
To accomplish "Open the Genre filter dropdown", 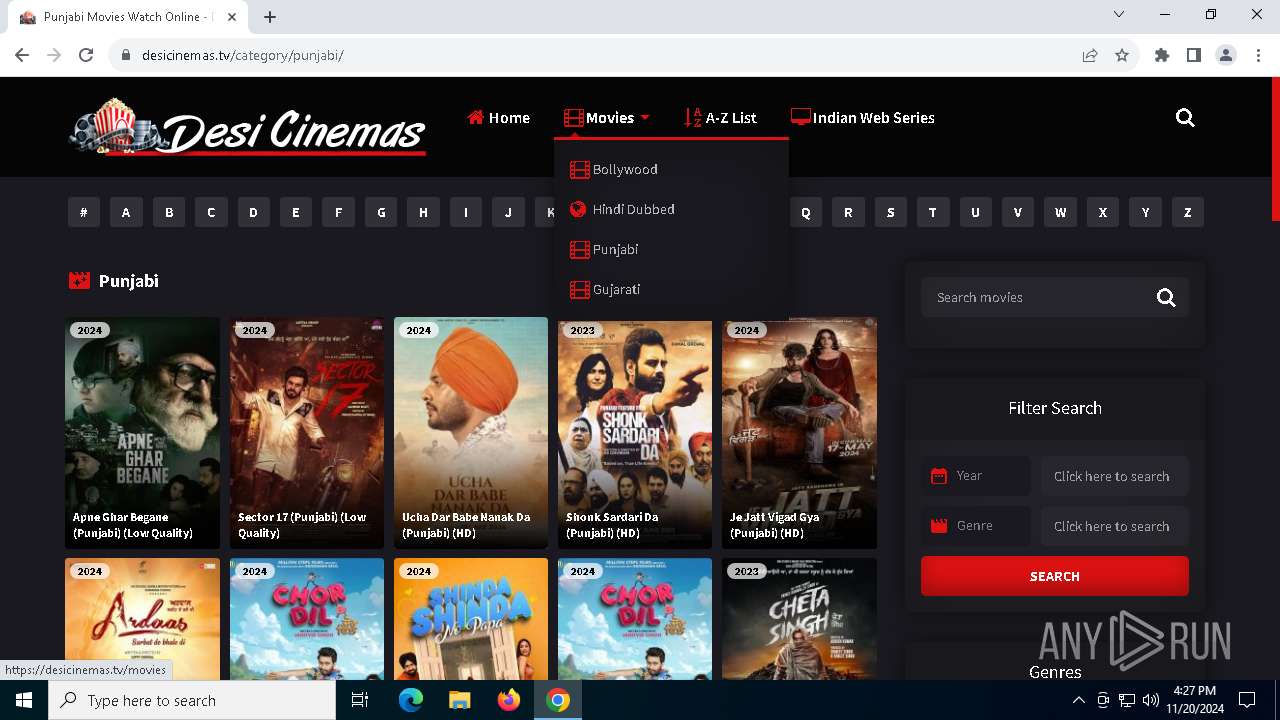I will point(1115,526).
